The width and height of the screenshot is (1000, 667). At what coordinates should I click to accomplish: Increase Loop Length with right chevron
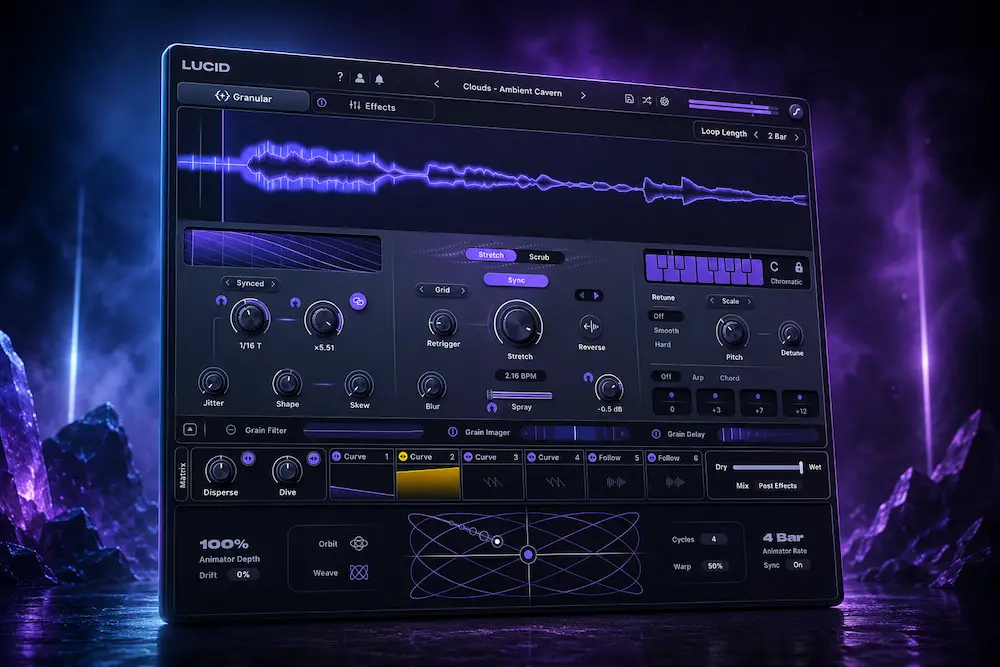tap(797, 137)
